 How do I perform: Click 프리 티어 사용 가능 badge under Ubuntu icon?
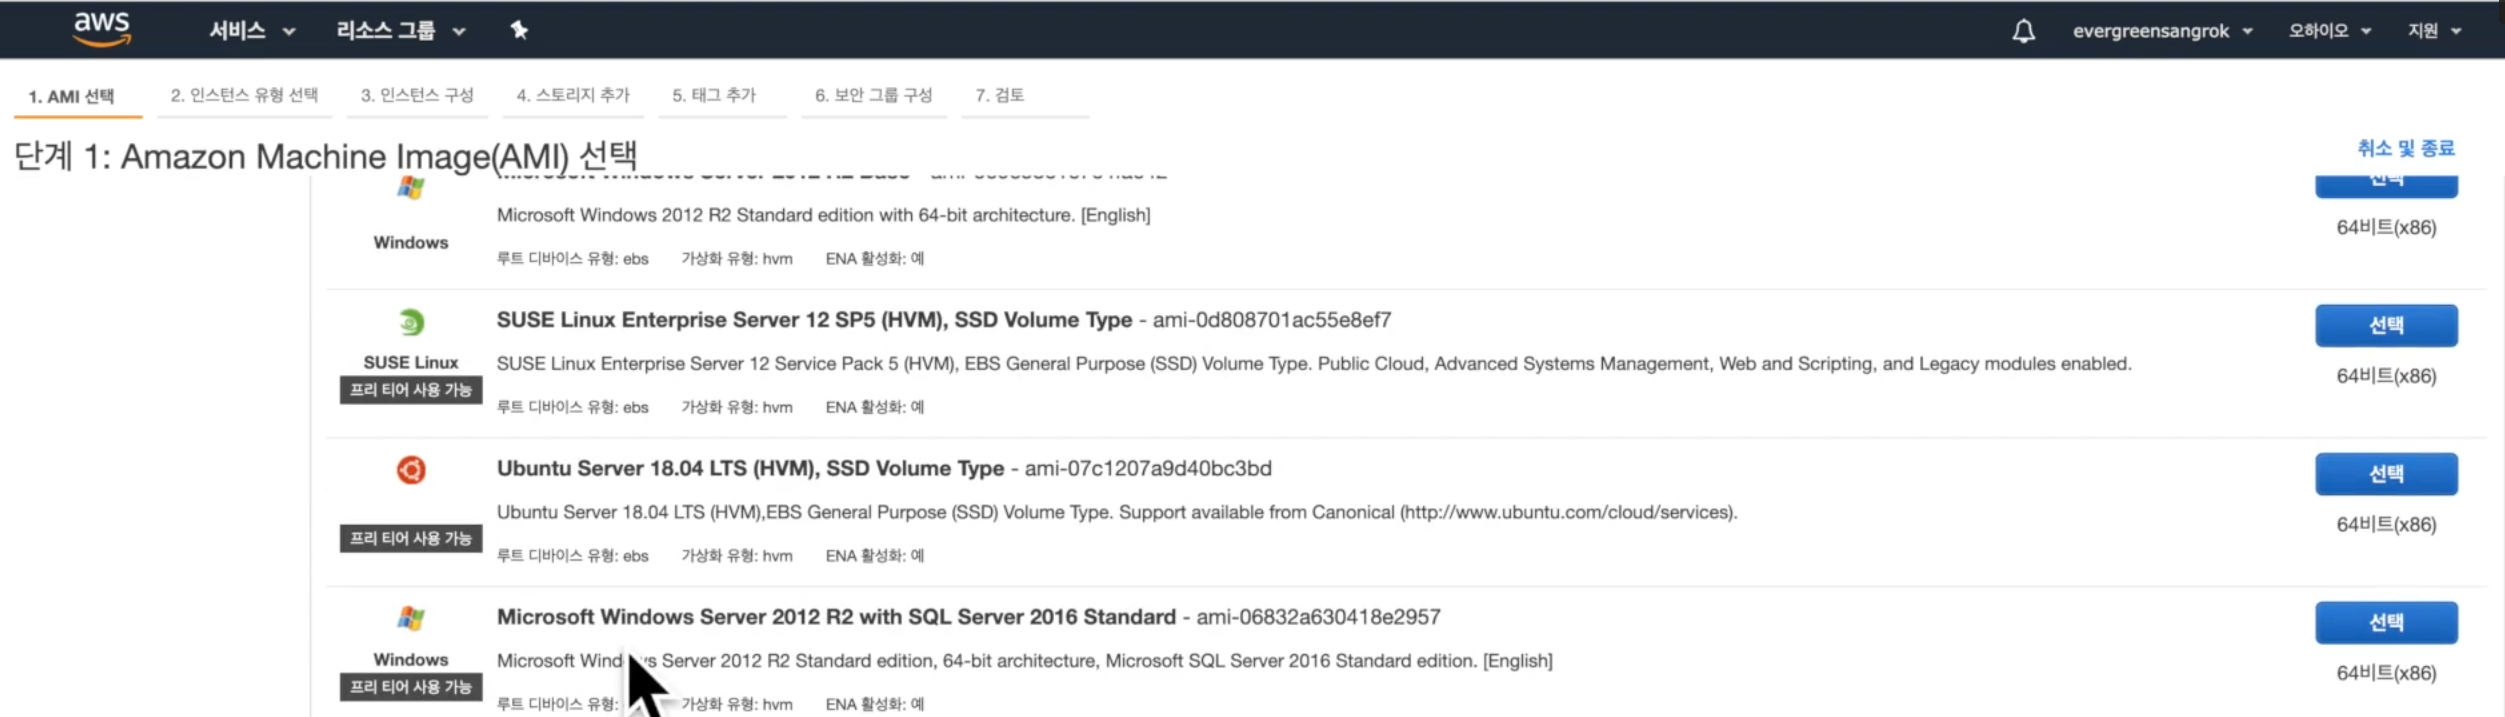[x=411, y=538]
